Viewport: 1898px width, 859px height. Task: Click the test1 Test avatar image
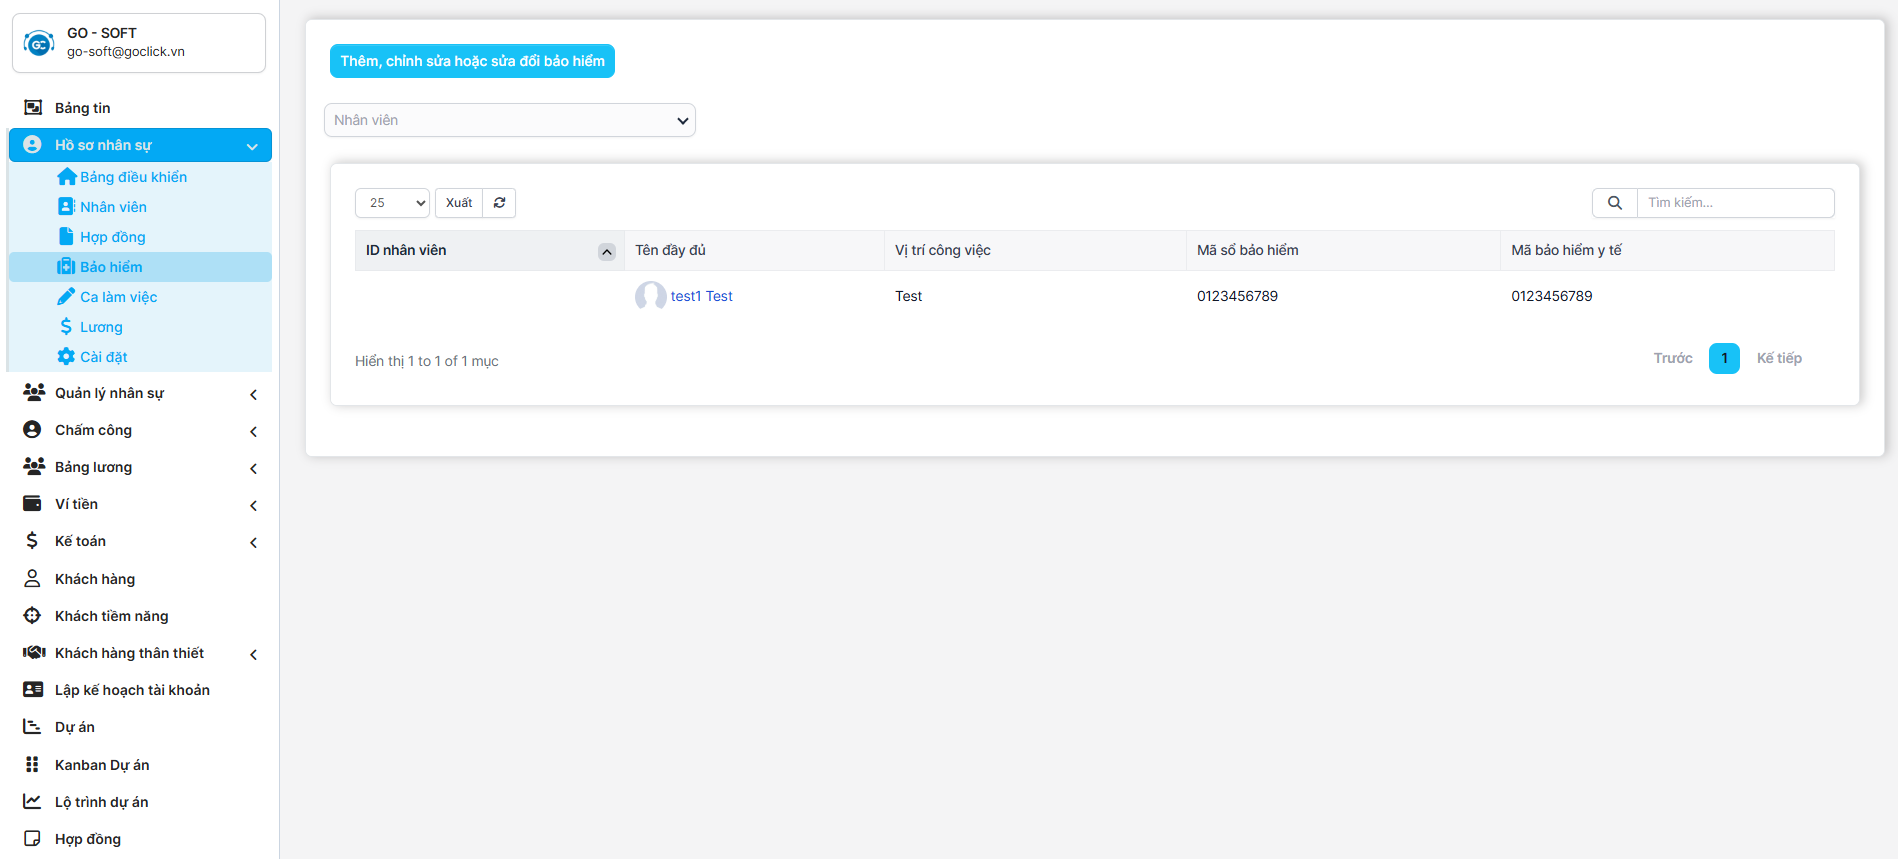[650, 296]
